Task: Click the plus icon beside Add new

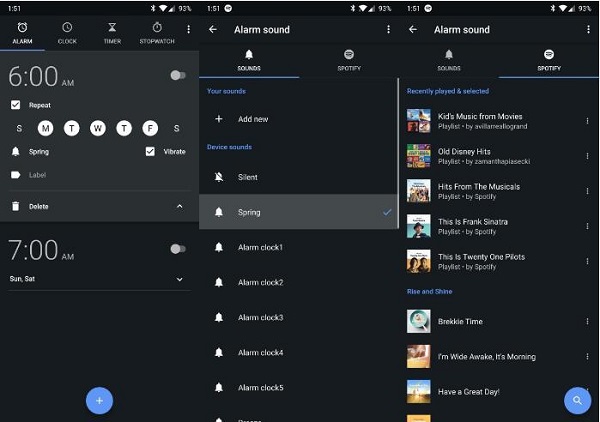Action: (219, 119)
